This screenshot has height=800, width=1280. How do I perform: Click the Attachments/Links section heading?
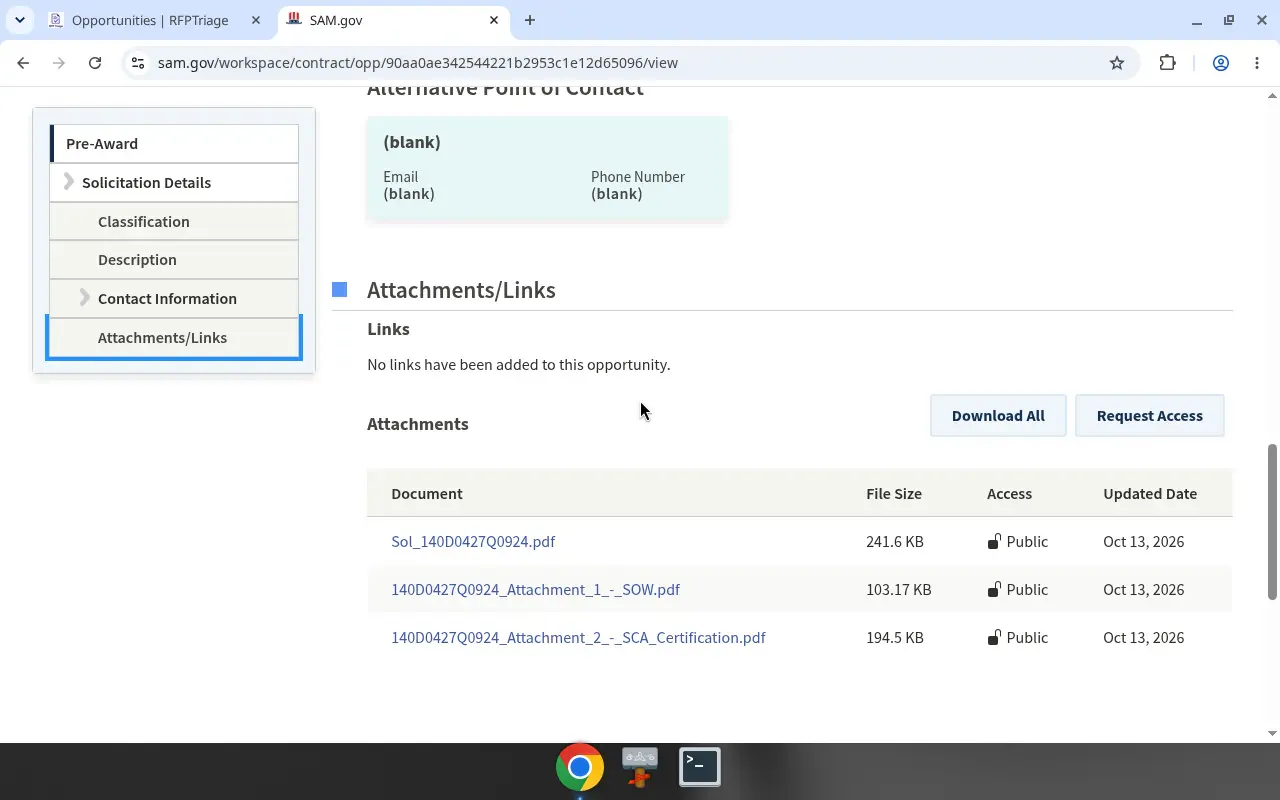point(461,290)
